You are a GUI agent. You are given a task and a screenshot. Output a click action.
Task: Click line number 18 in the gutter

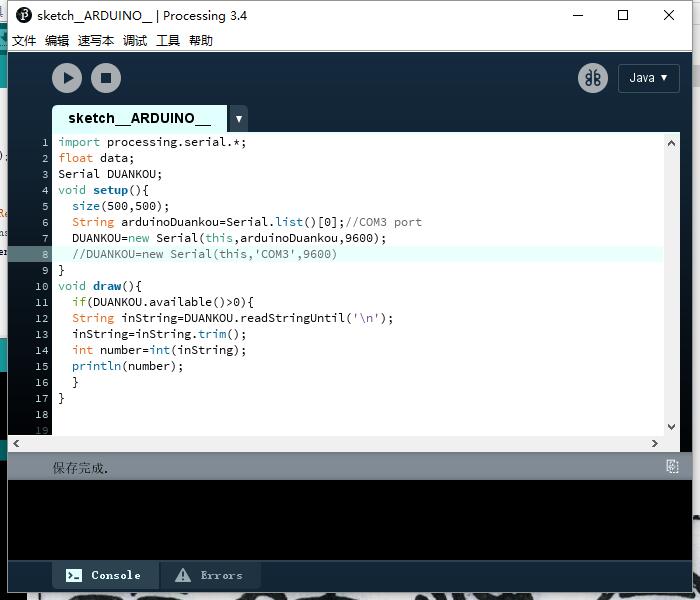42,415
